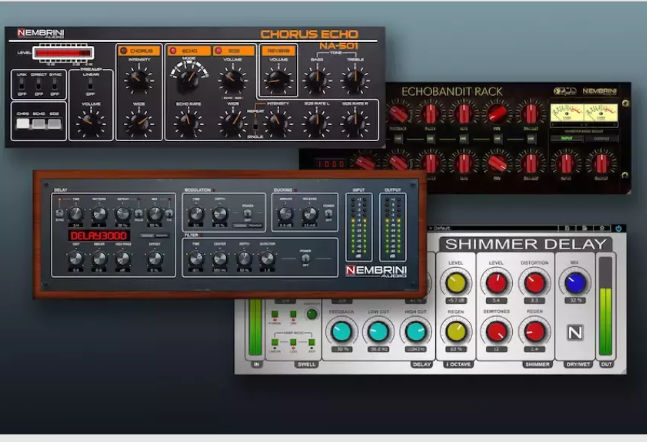This screenshot has height=442, width=647.
Task: Toggle the Sync switch on Delay3000
Action: click(59, 213)
